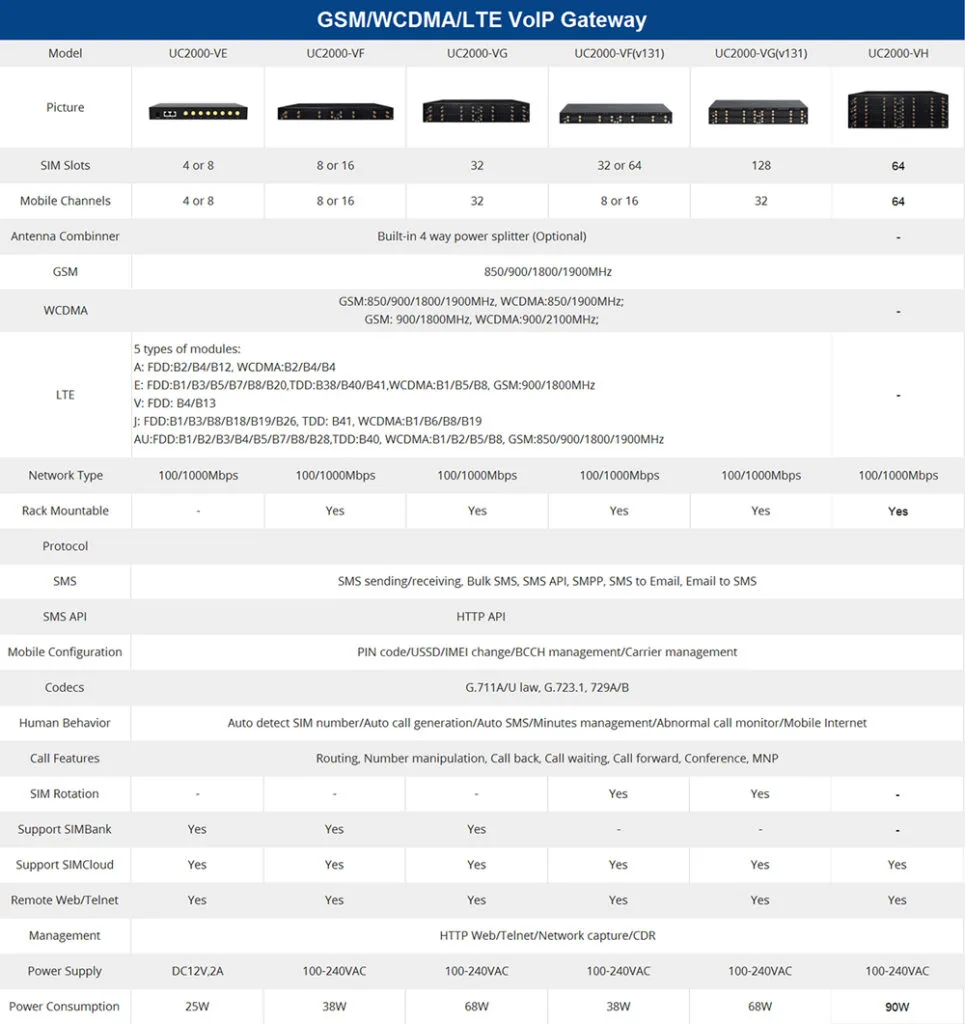Select the 90W Power Consumption value
This screenshot has height=1024, width=965.
pos(897,1006)
